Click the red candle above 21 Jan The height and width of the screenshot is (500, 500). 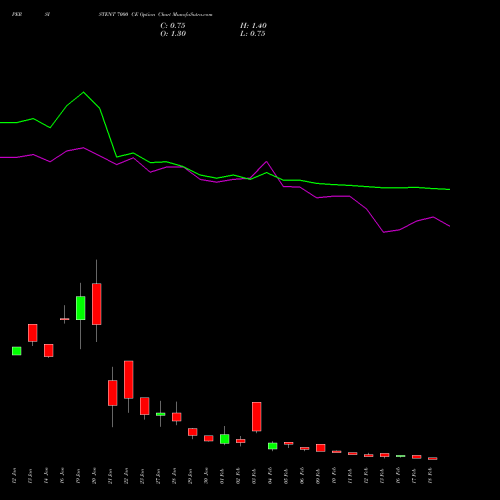coord(113,393)
